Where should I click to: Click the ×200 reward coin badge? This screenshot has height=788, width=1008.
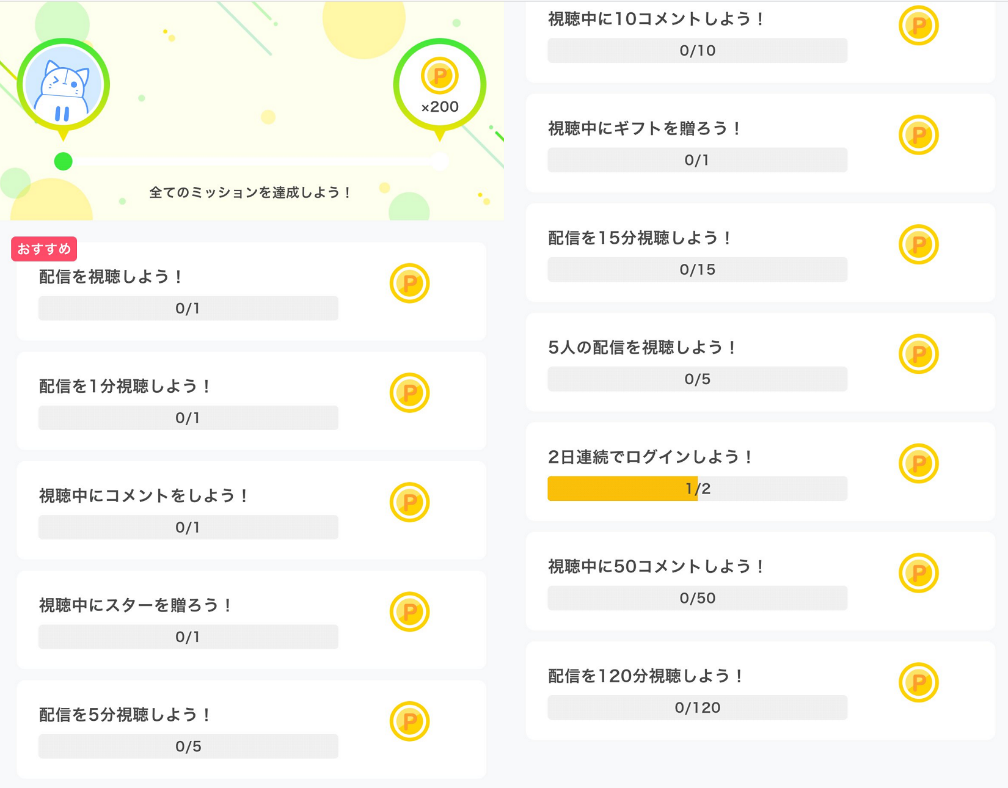[x=440, y=85]
